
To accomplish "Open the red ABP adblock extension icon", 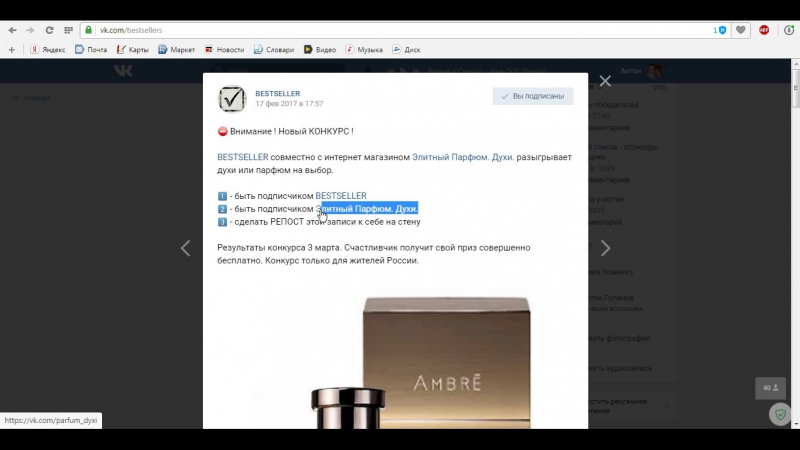I will [x=764, y=30].
